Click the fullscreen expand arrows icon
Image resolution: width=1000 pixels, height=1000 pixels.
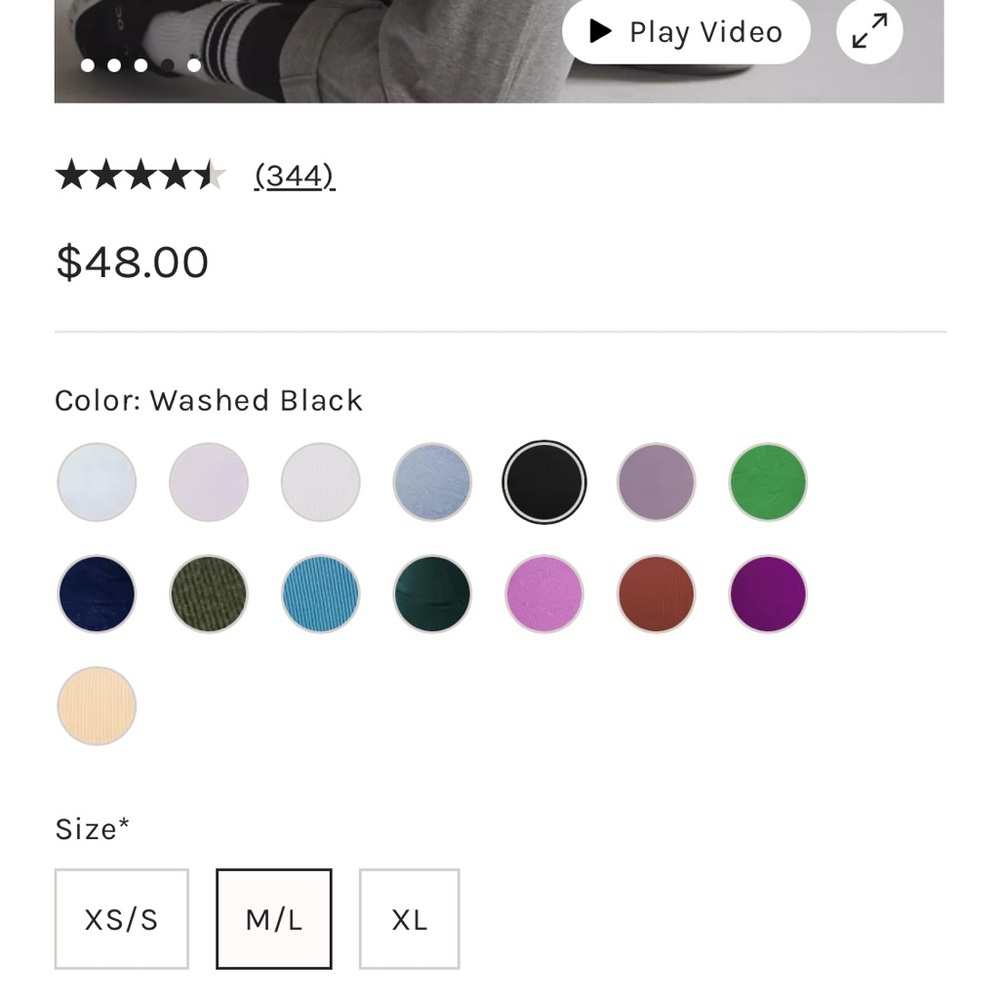pos(869,32)
